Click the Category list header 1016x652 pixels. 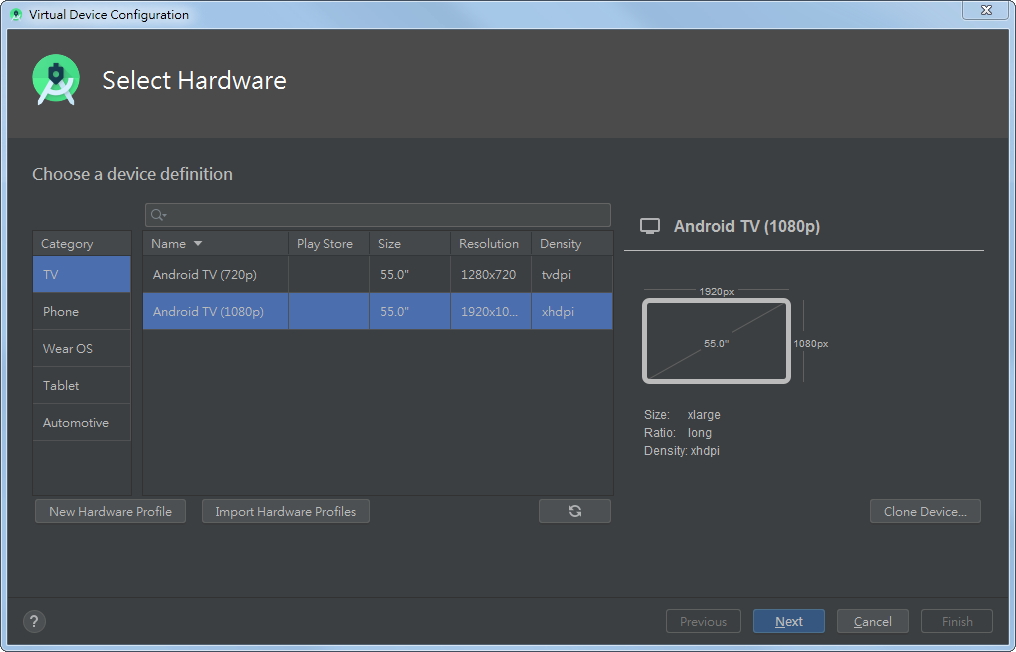click(x=82, y=244)
